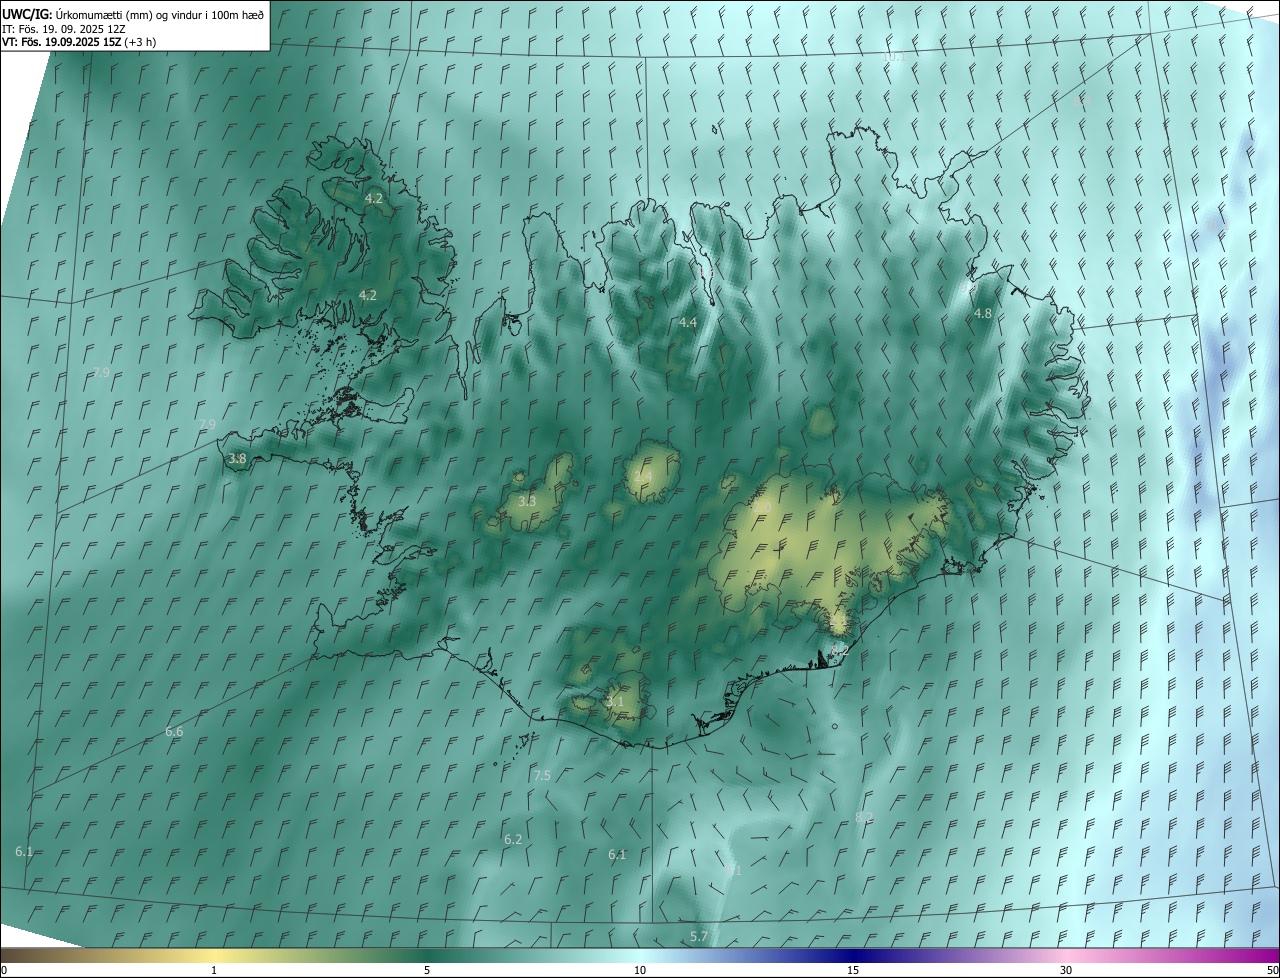
Task: Click the 10 tick on the color scale
Action: (x=640, y=970)
